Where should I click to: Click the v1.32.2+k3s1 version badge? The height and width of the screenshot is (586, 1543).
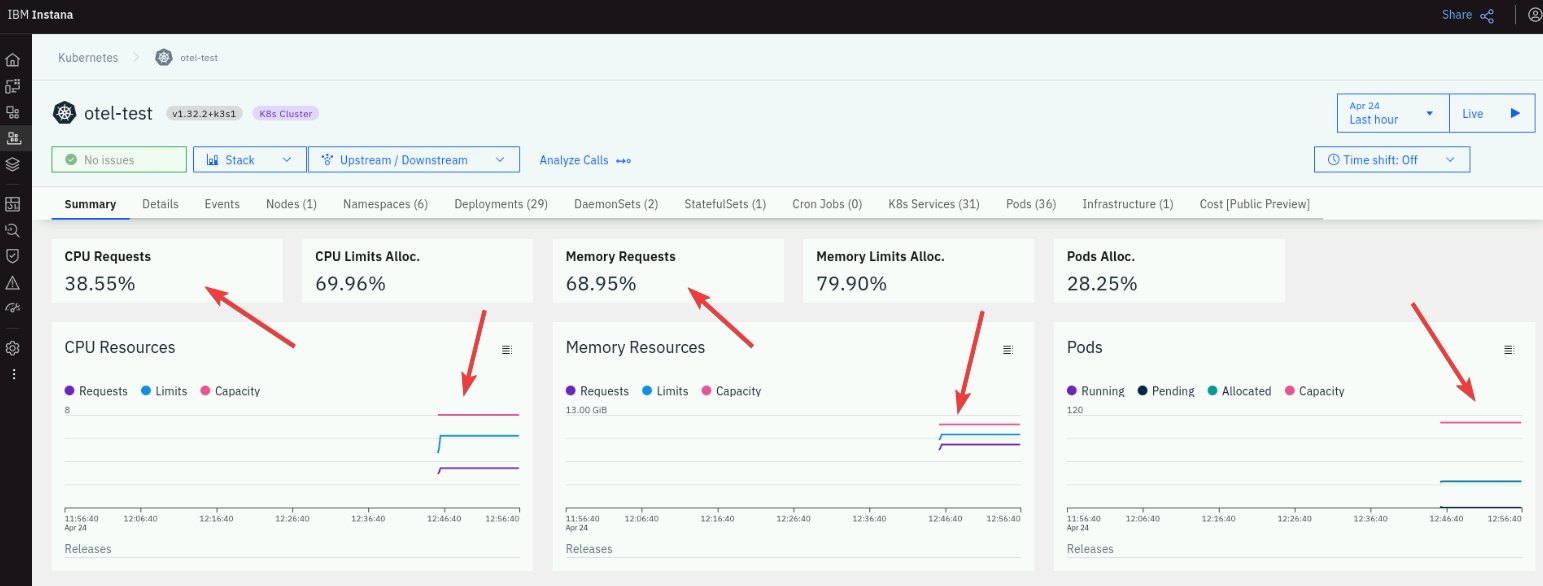[x=204, y=114]
